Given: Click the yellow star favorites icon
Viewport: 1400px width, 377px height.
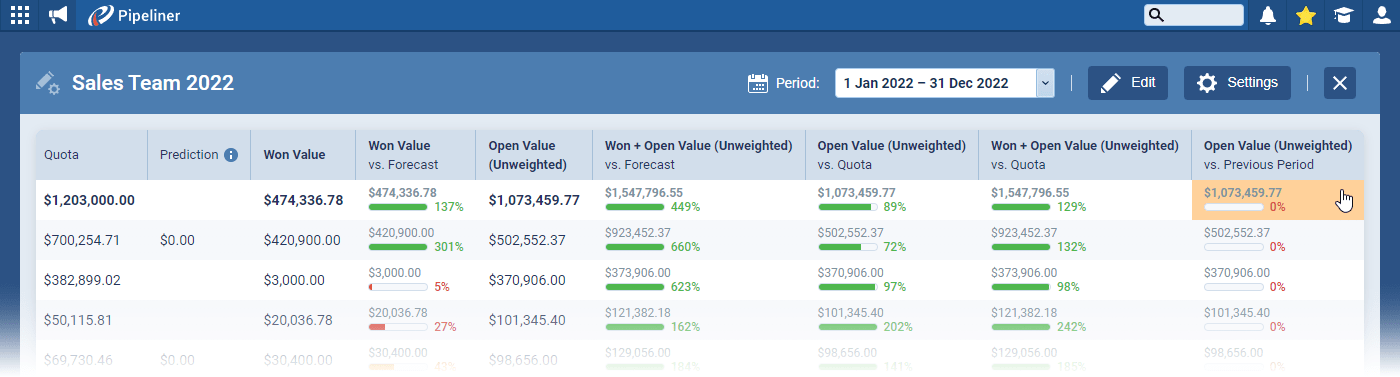Looking at the screenshot, I should pos(1305,15).
